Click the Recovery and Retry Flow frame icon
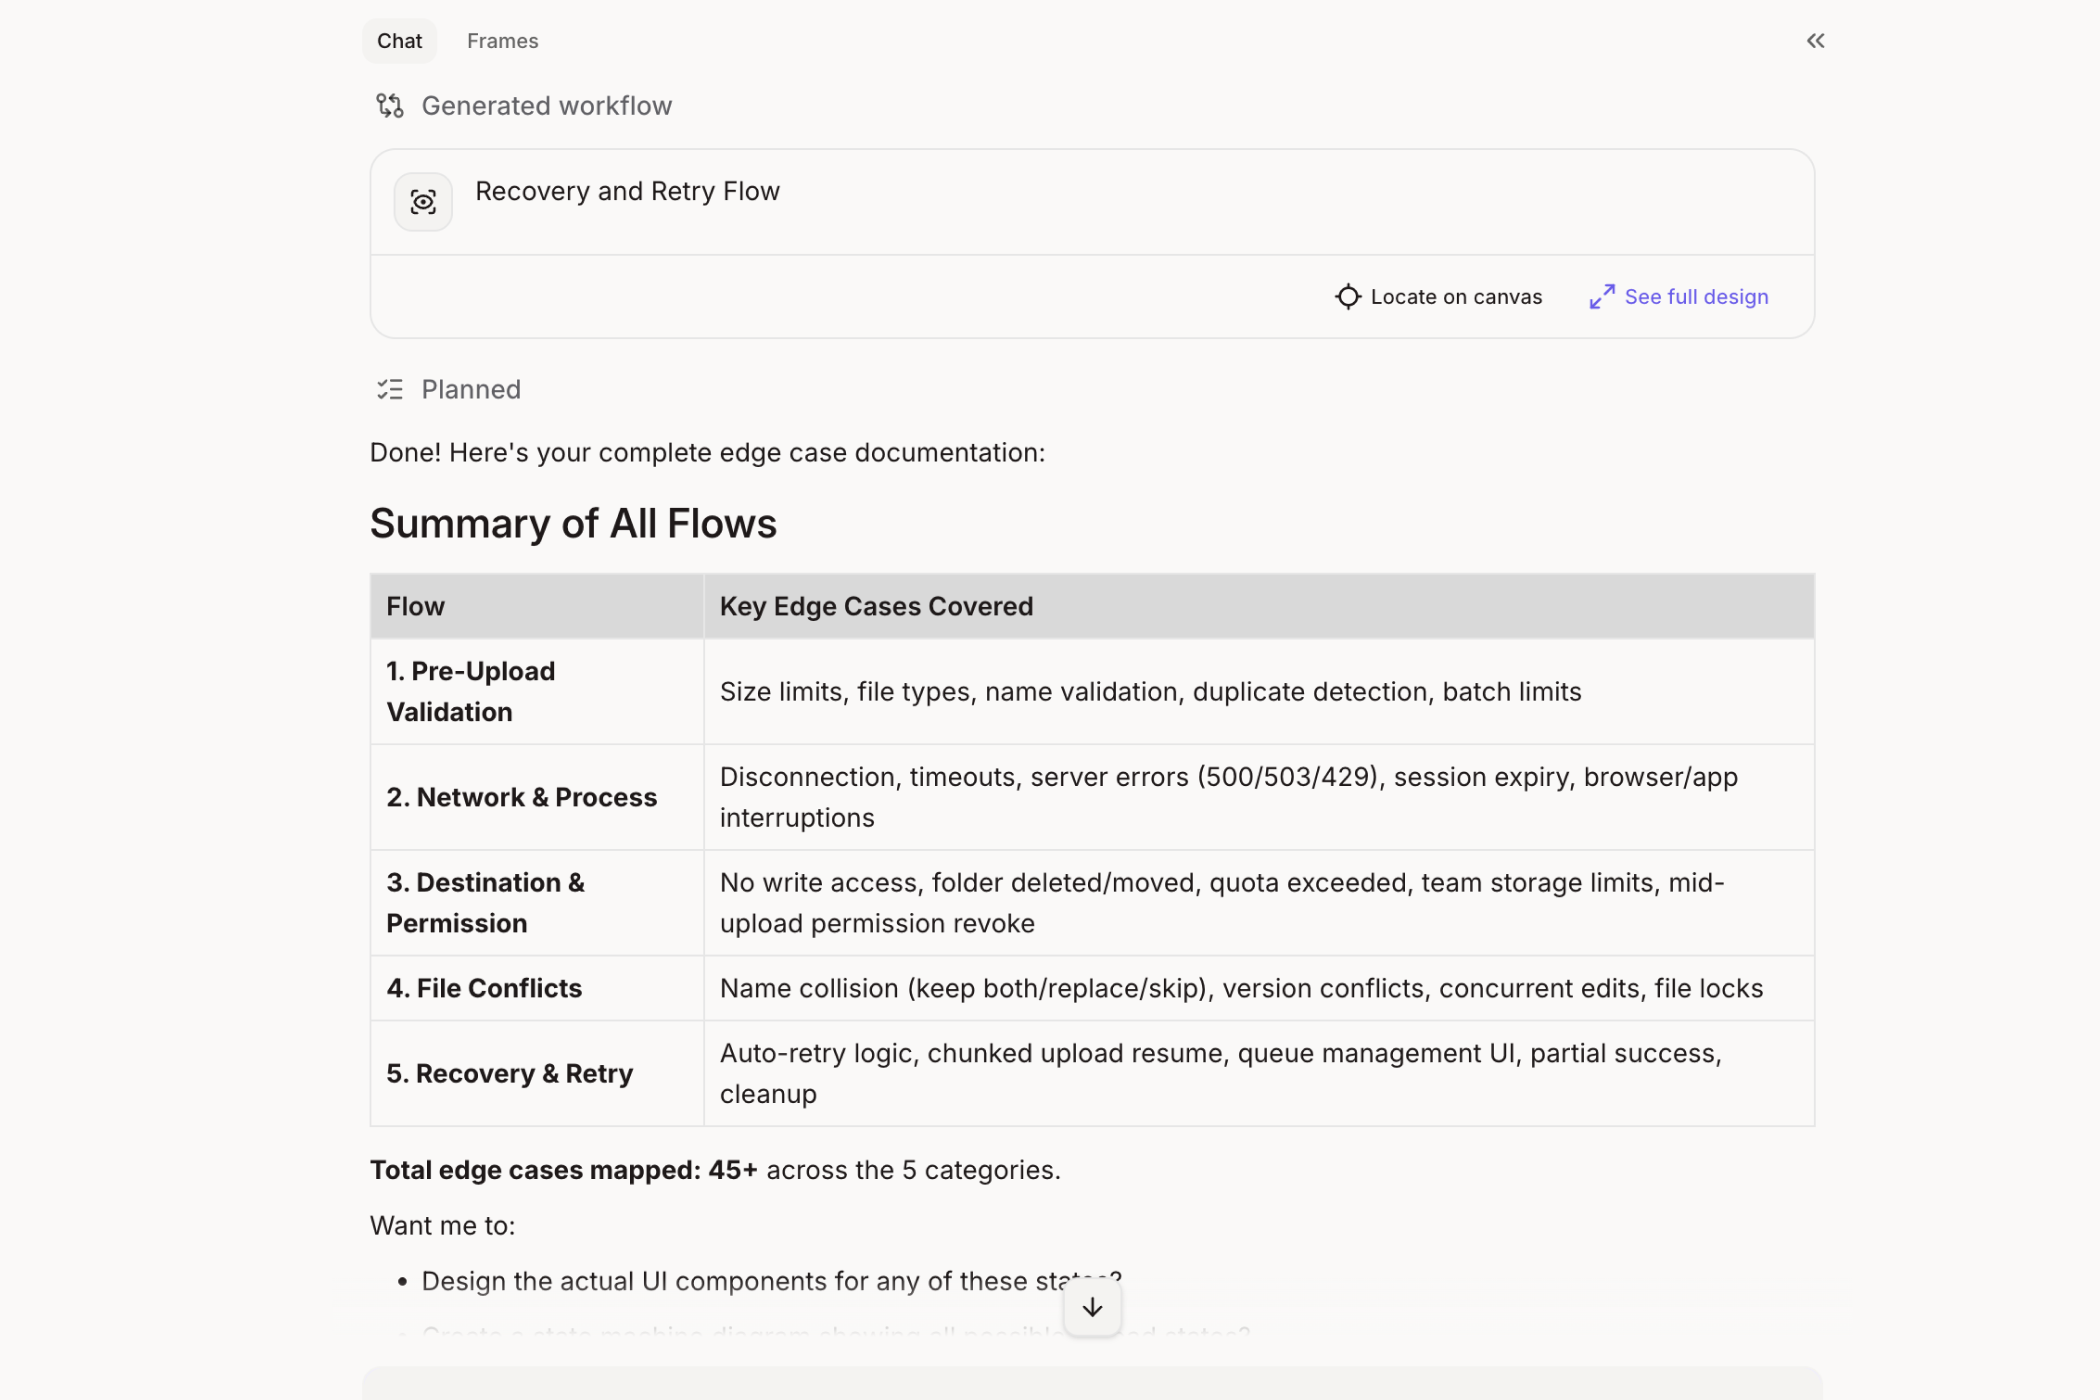 pyautogui.click(x=423, y=202)
